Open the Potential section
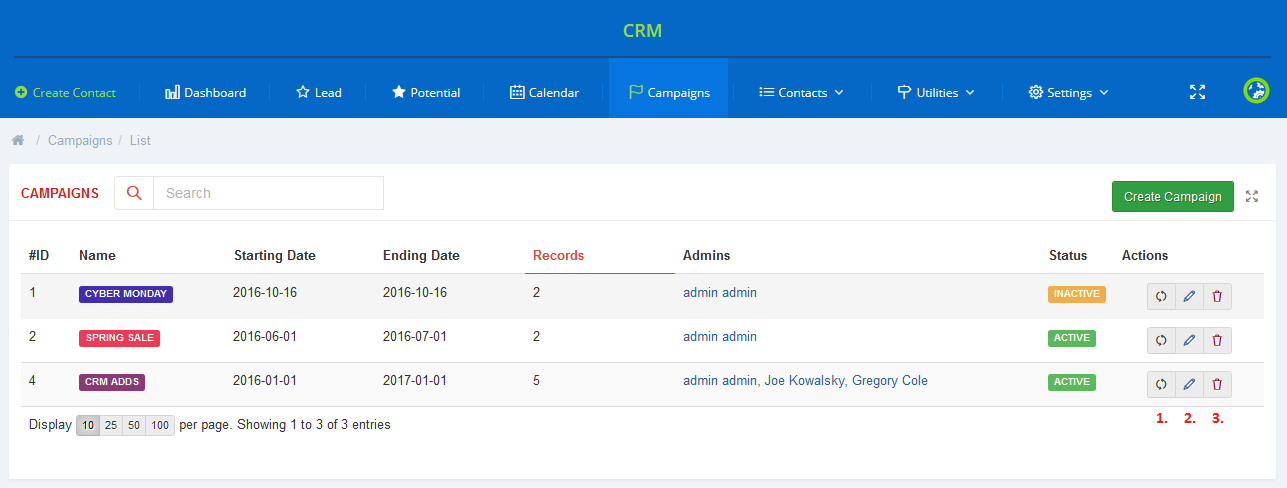Viewport: 1287px width, 488px height. (426, 92)
